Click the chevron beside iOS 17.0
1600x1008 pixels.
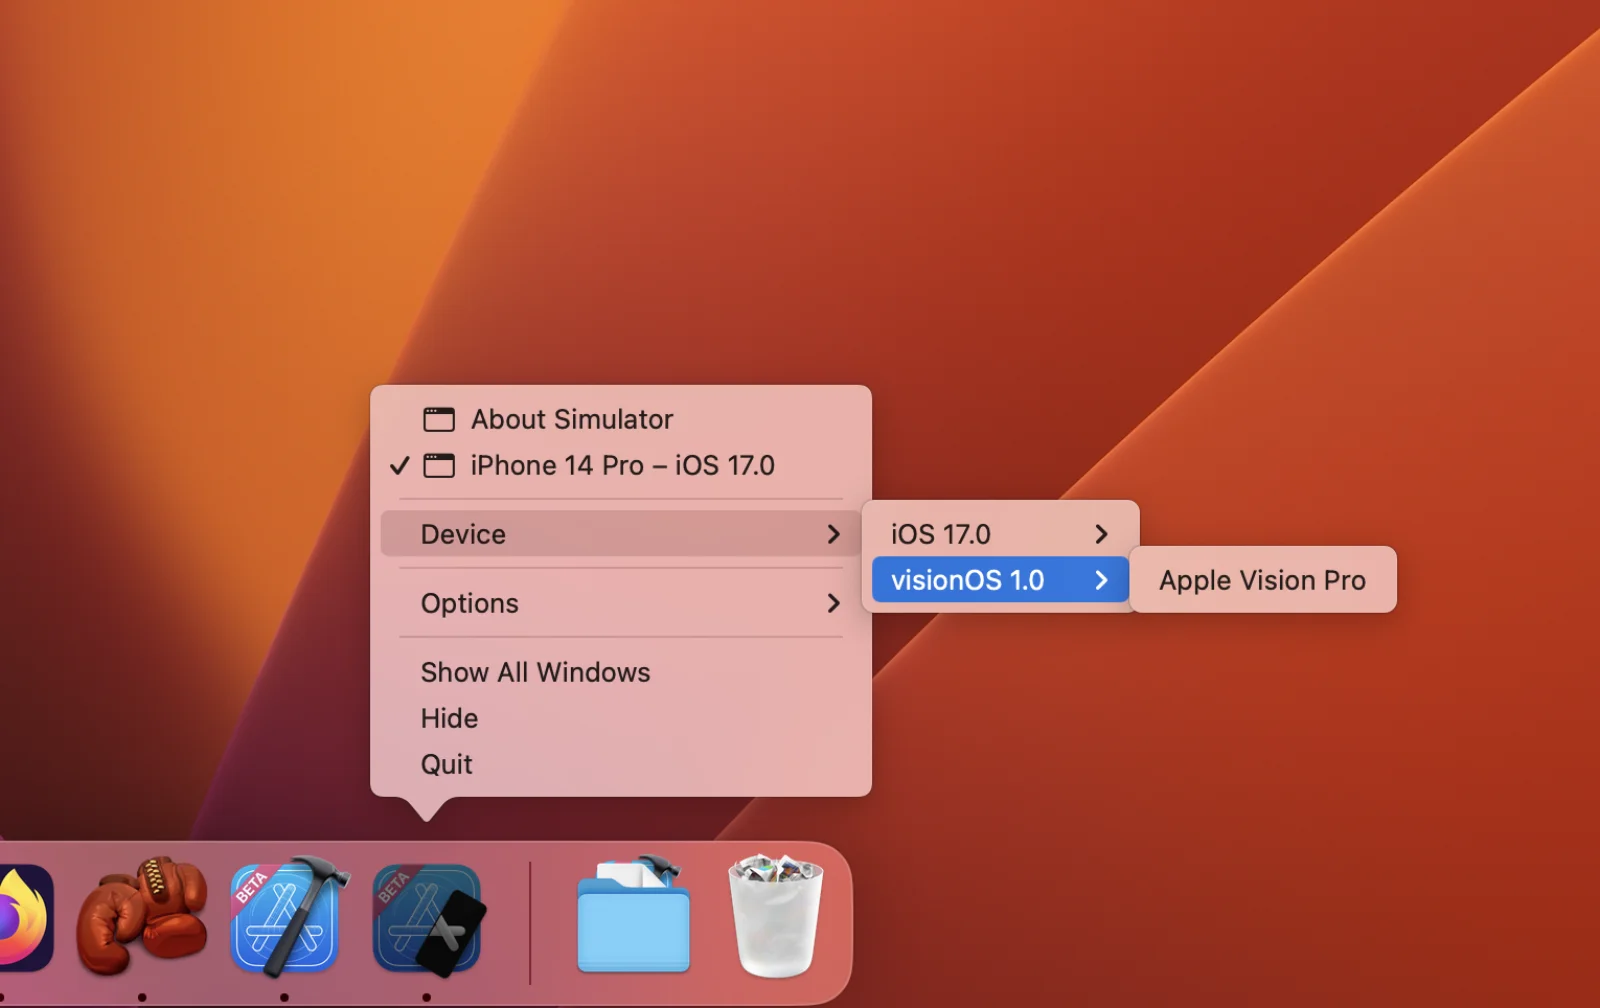point(1101,534)
